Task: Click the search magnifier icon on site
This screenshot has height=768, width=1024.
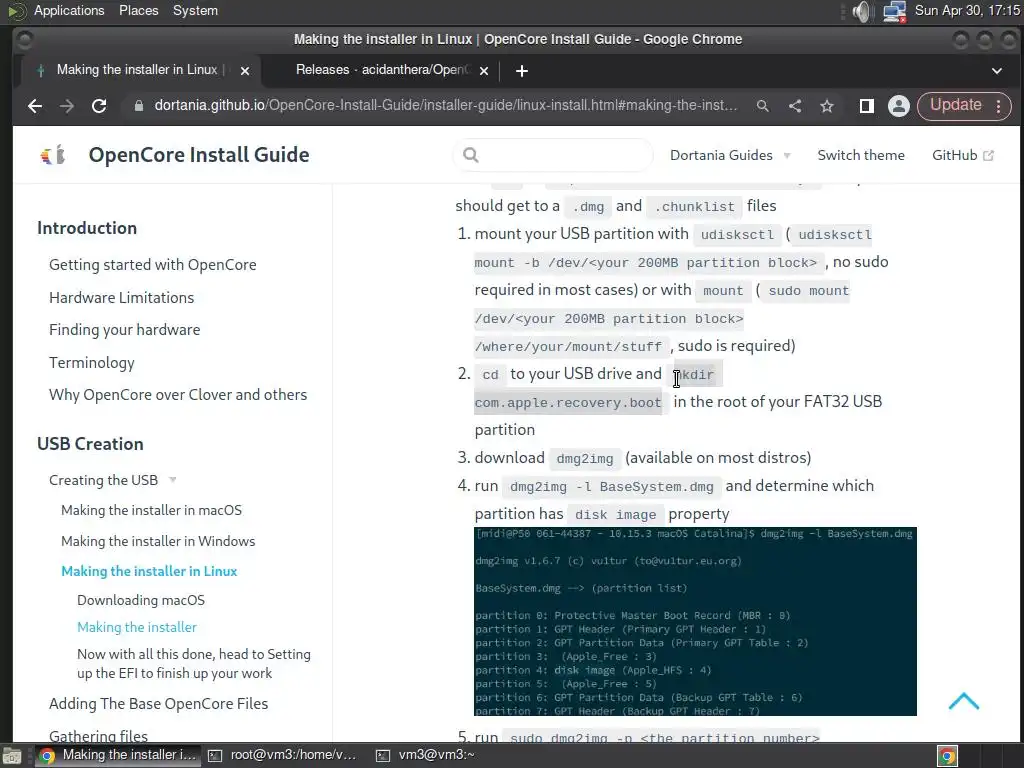Action: tap(471, 155)
